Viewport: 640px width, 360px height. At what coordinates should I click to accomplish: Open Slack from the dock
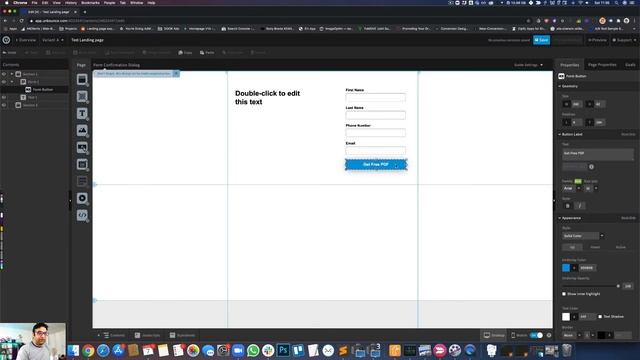point(268,350)
